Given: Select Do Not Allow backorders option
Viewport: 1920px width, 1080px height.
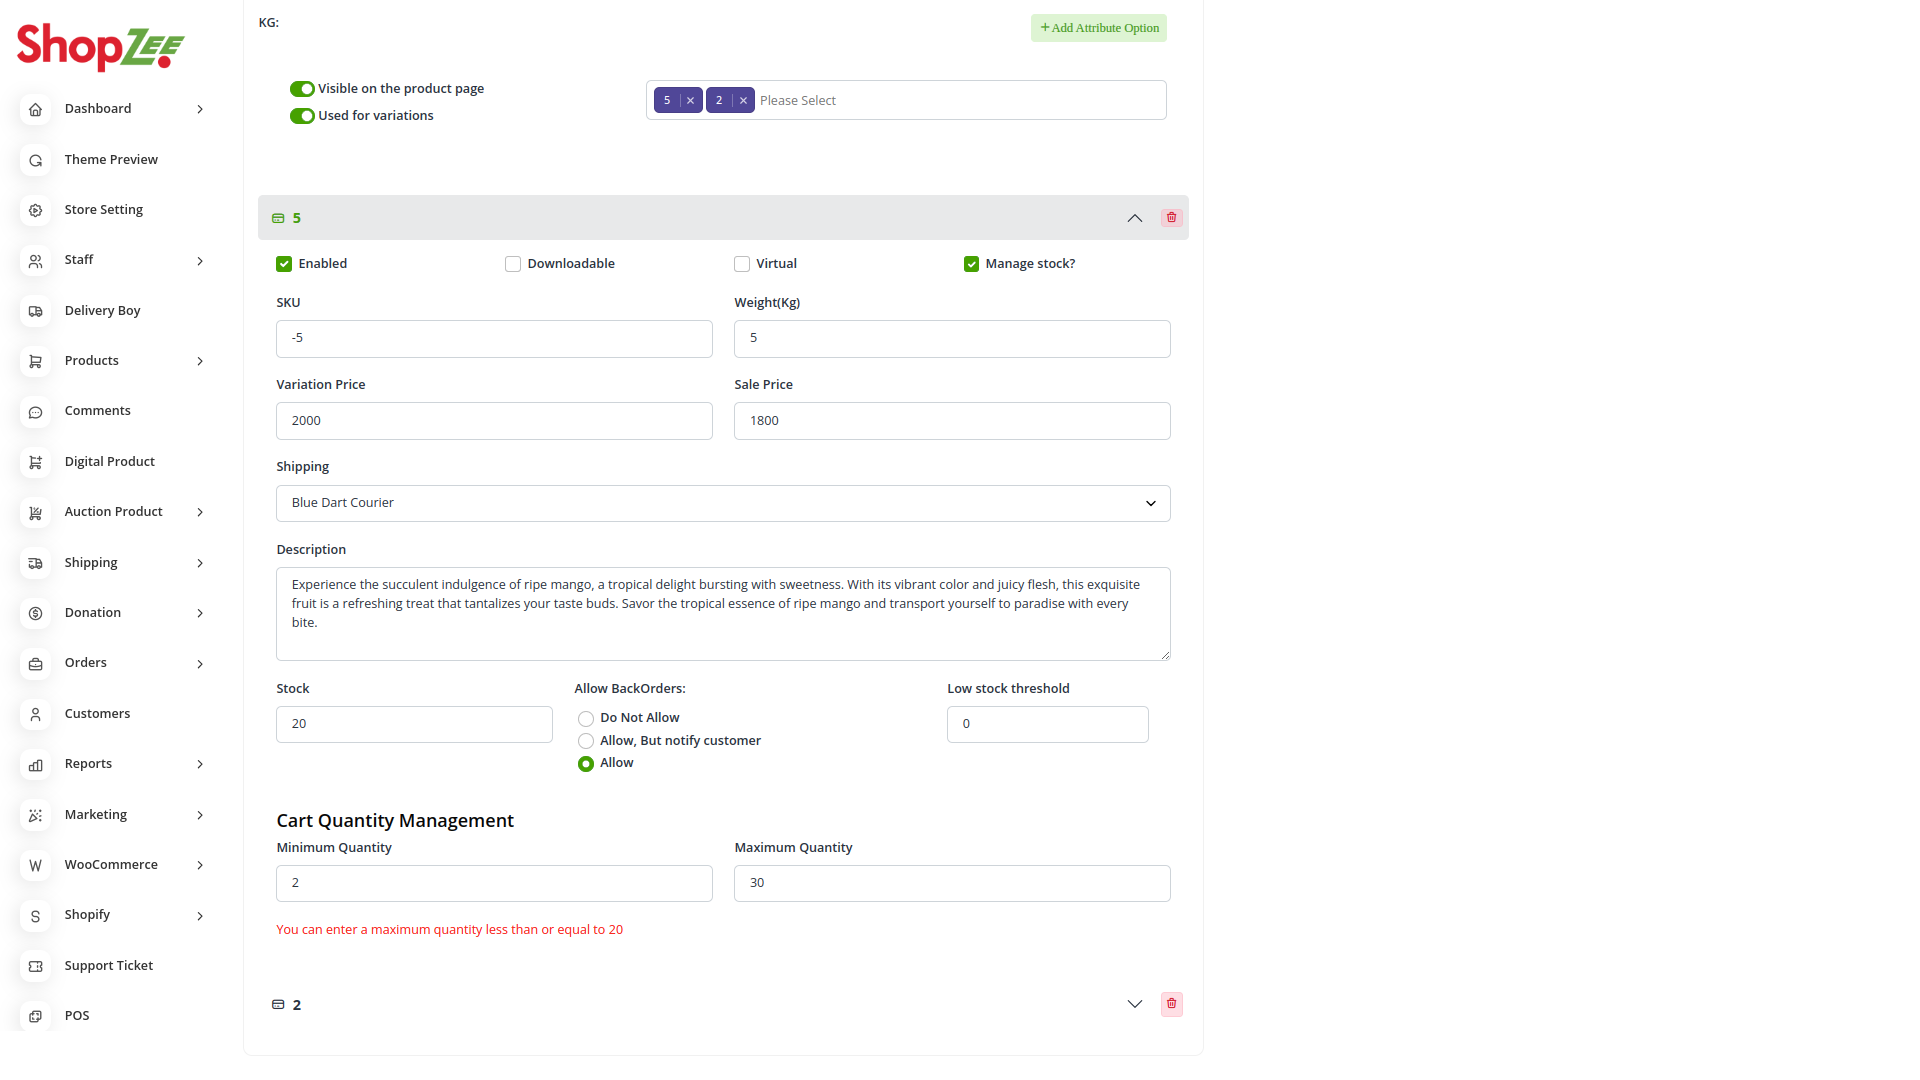Looking at the screenshot, I should coord(586,719).
